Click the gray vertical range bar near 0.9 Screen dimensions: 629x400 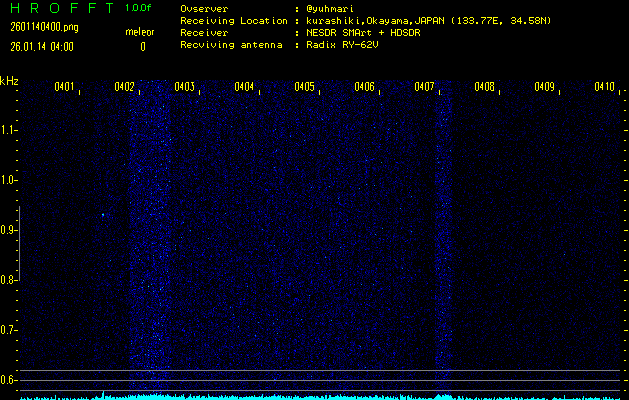pyautogui.click(x=19, y=244)
